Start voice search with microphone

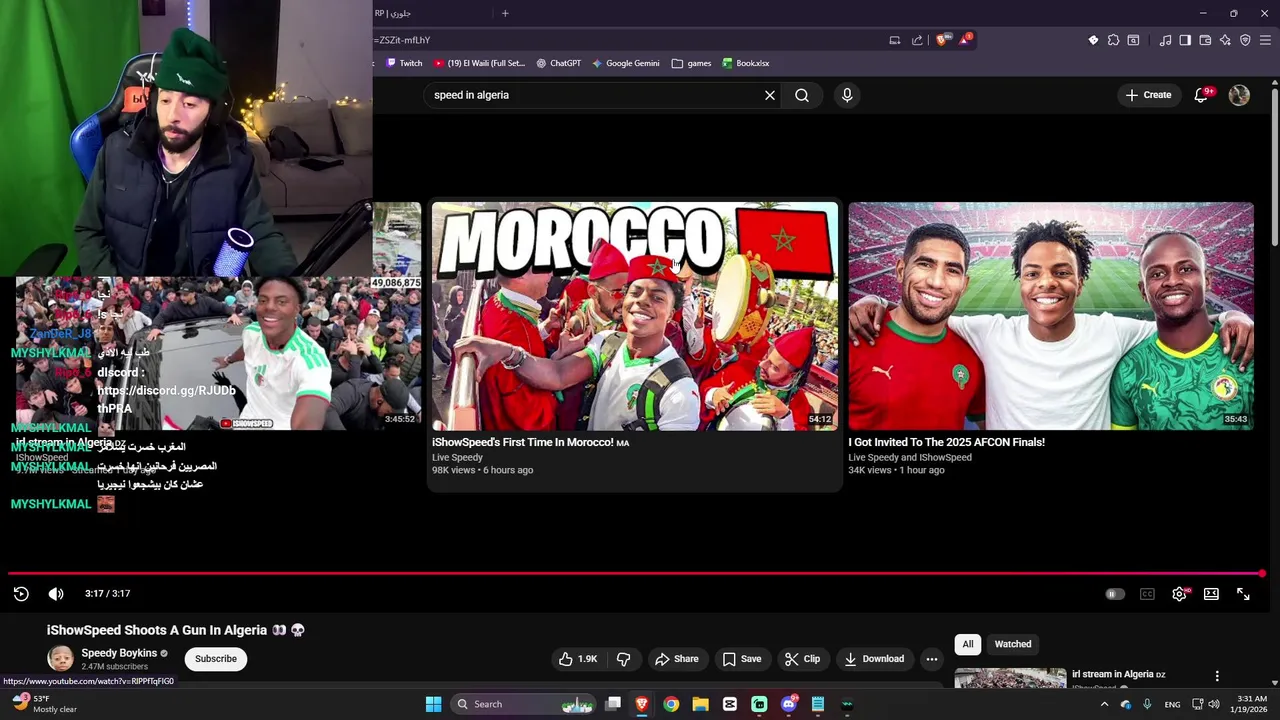tap(847, 95)
